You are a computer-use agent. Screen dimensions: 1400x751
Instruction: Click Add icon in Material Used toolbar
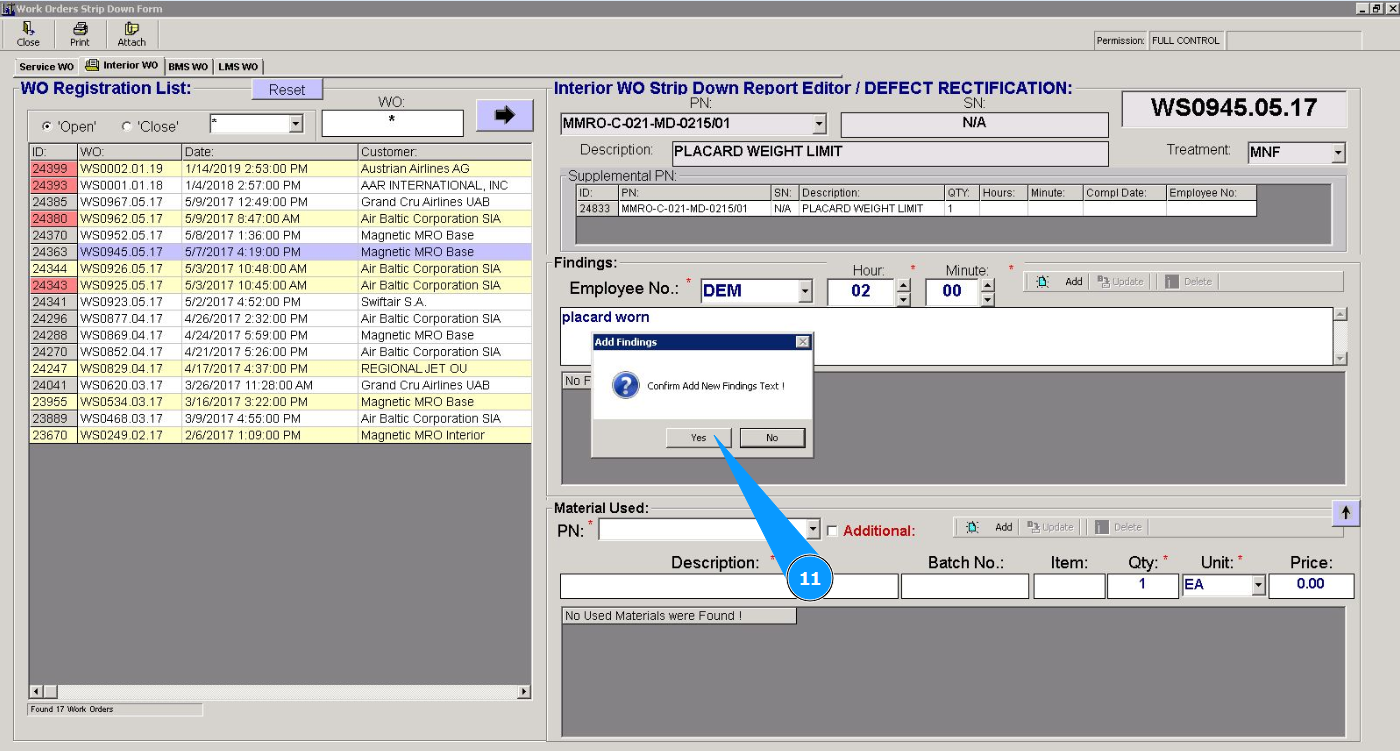click(x=990, y=527)
